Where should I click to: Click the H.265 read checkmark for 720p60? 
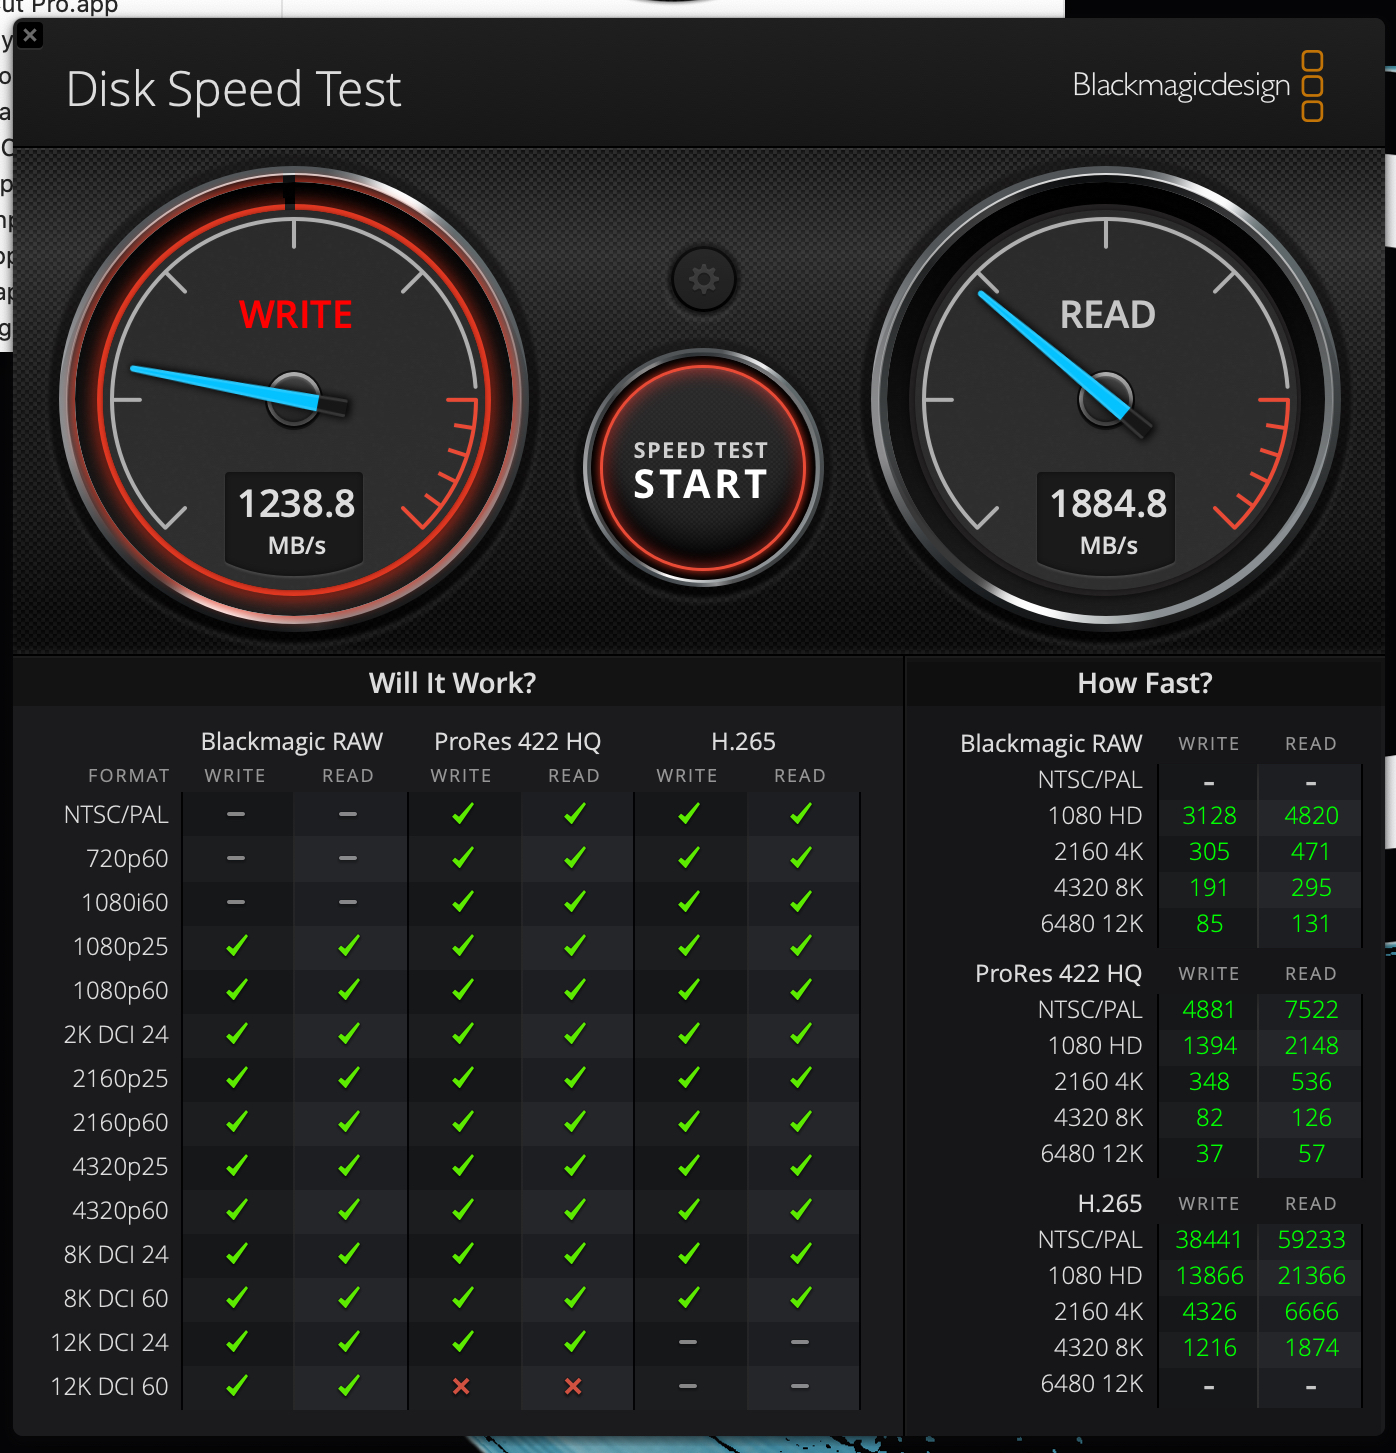[801, 858]
